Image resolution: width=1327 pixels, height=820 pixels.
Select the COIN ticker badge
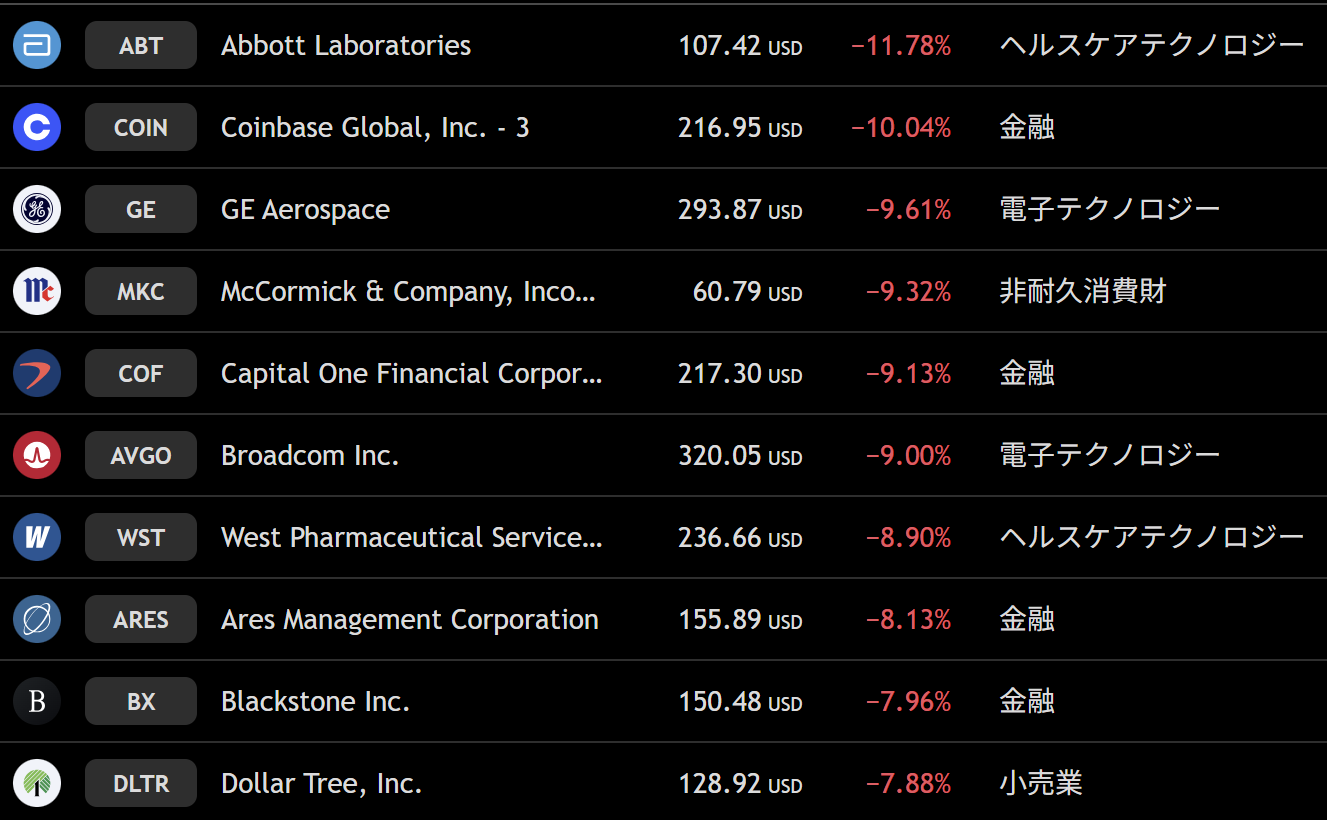click(x=141, y=128)
